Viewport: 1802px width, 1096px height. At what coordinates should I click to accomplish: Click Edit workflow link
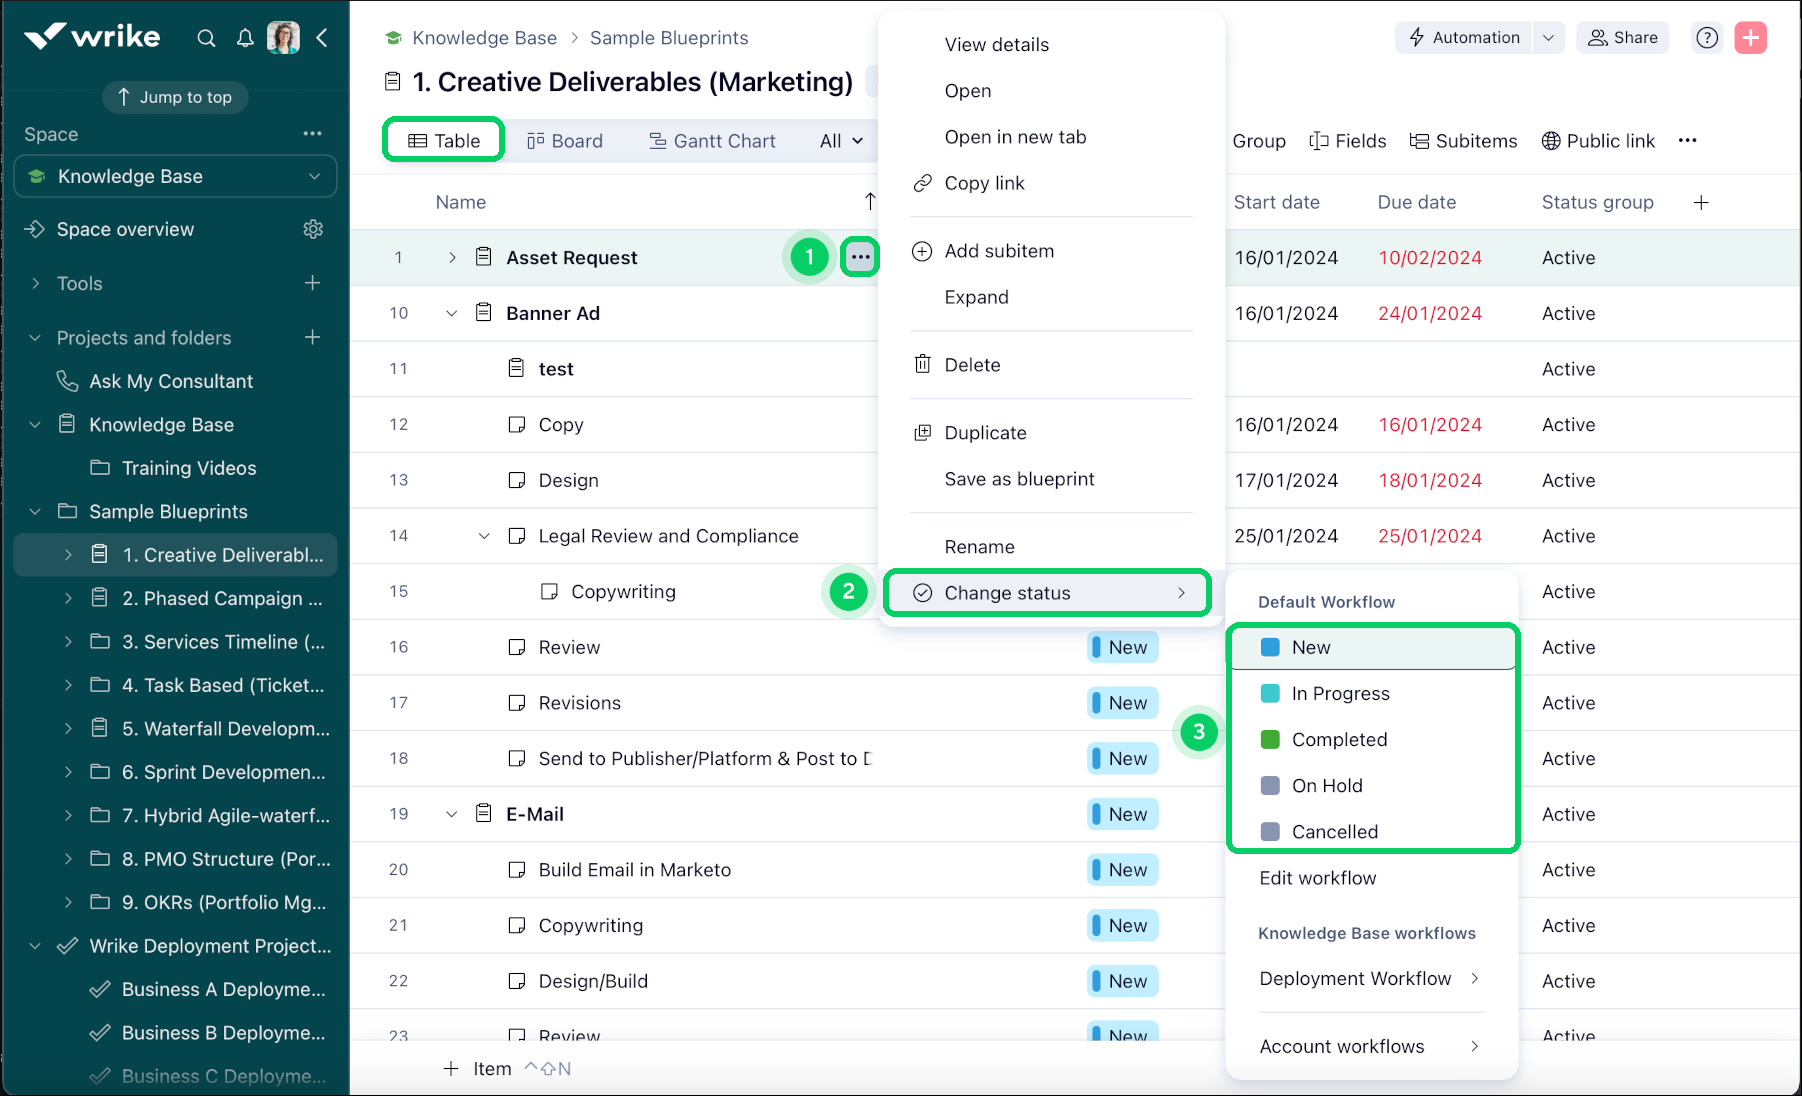[1317, 878]
